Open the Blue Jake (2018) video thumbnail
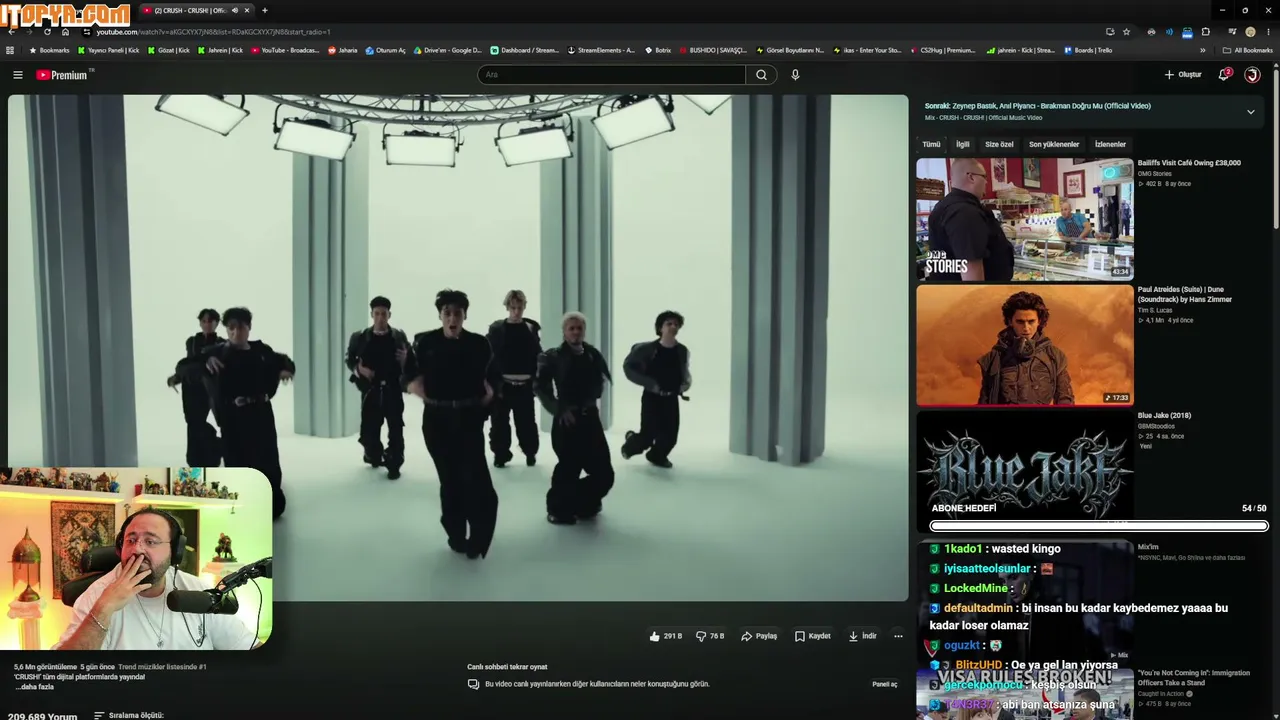1280x720 pixels. click(x=1025, y=470)
